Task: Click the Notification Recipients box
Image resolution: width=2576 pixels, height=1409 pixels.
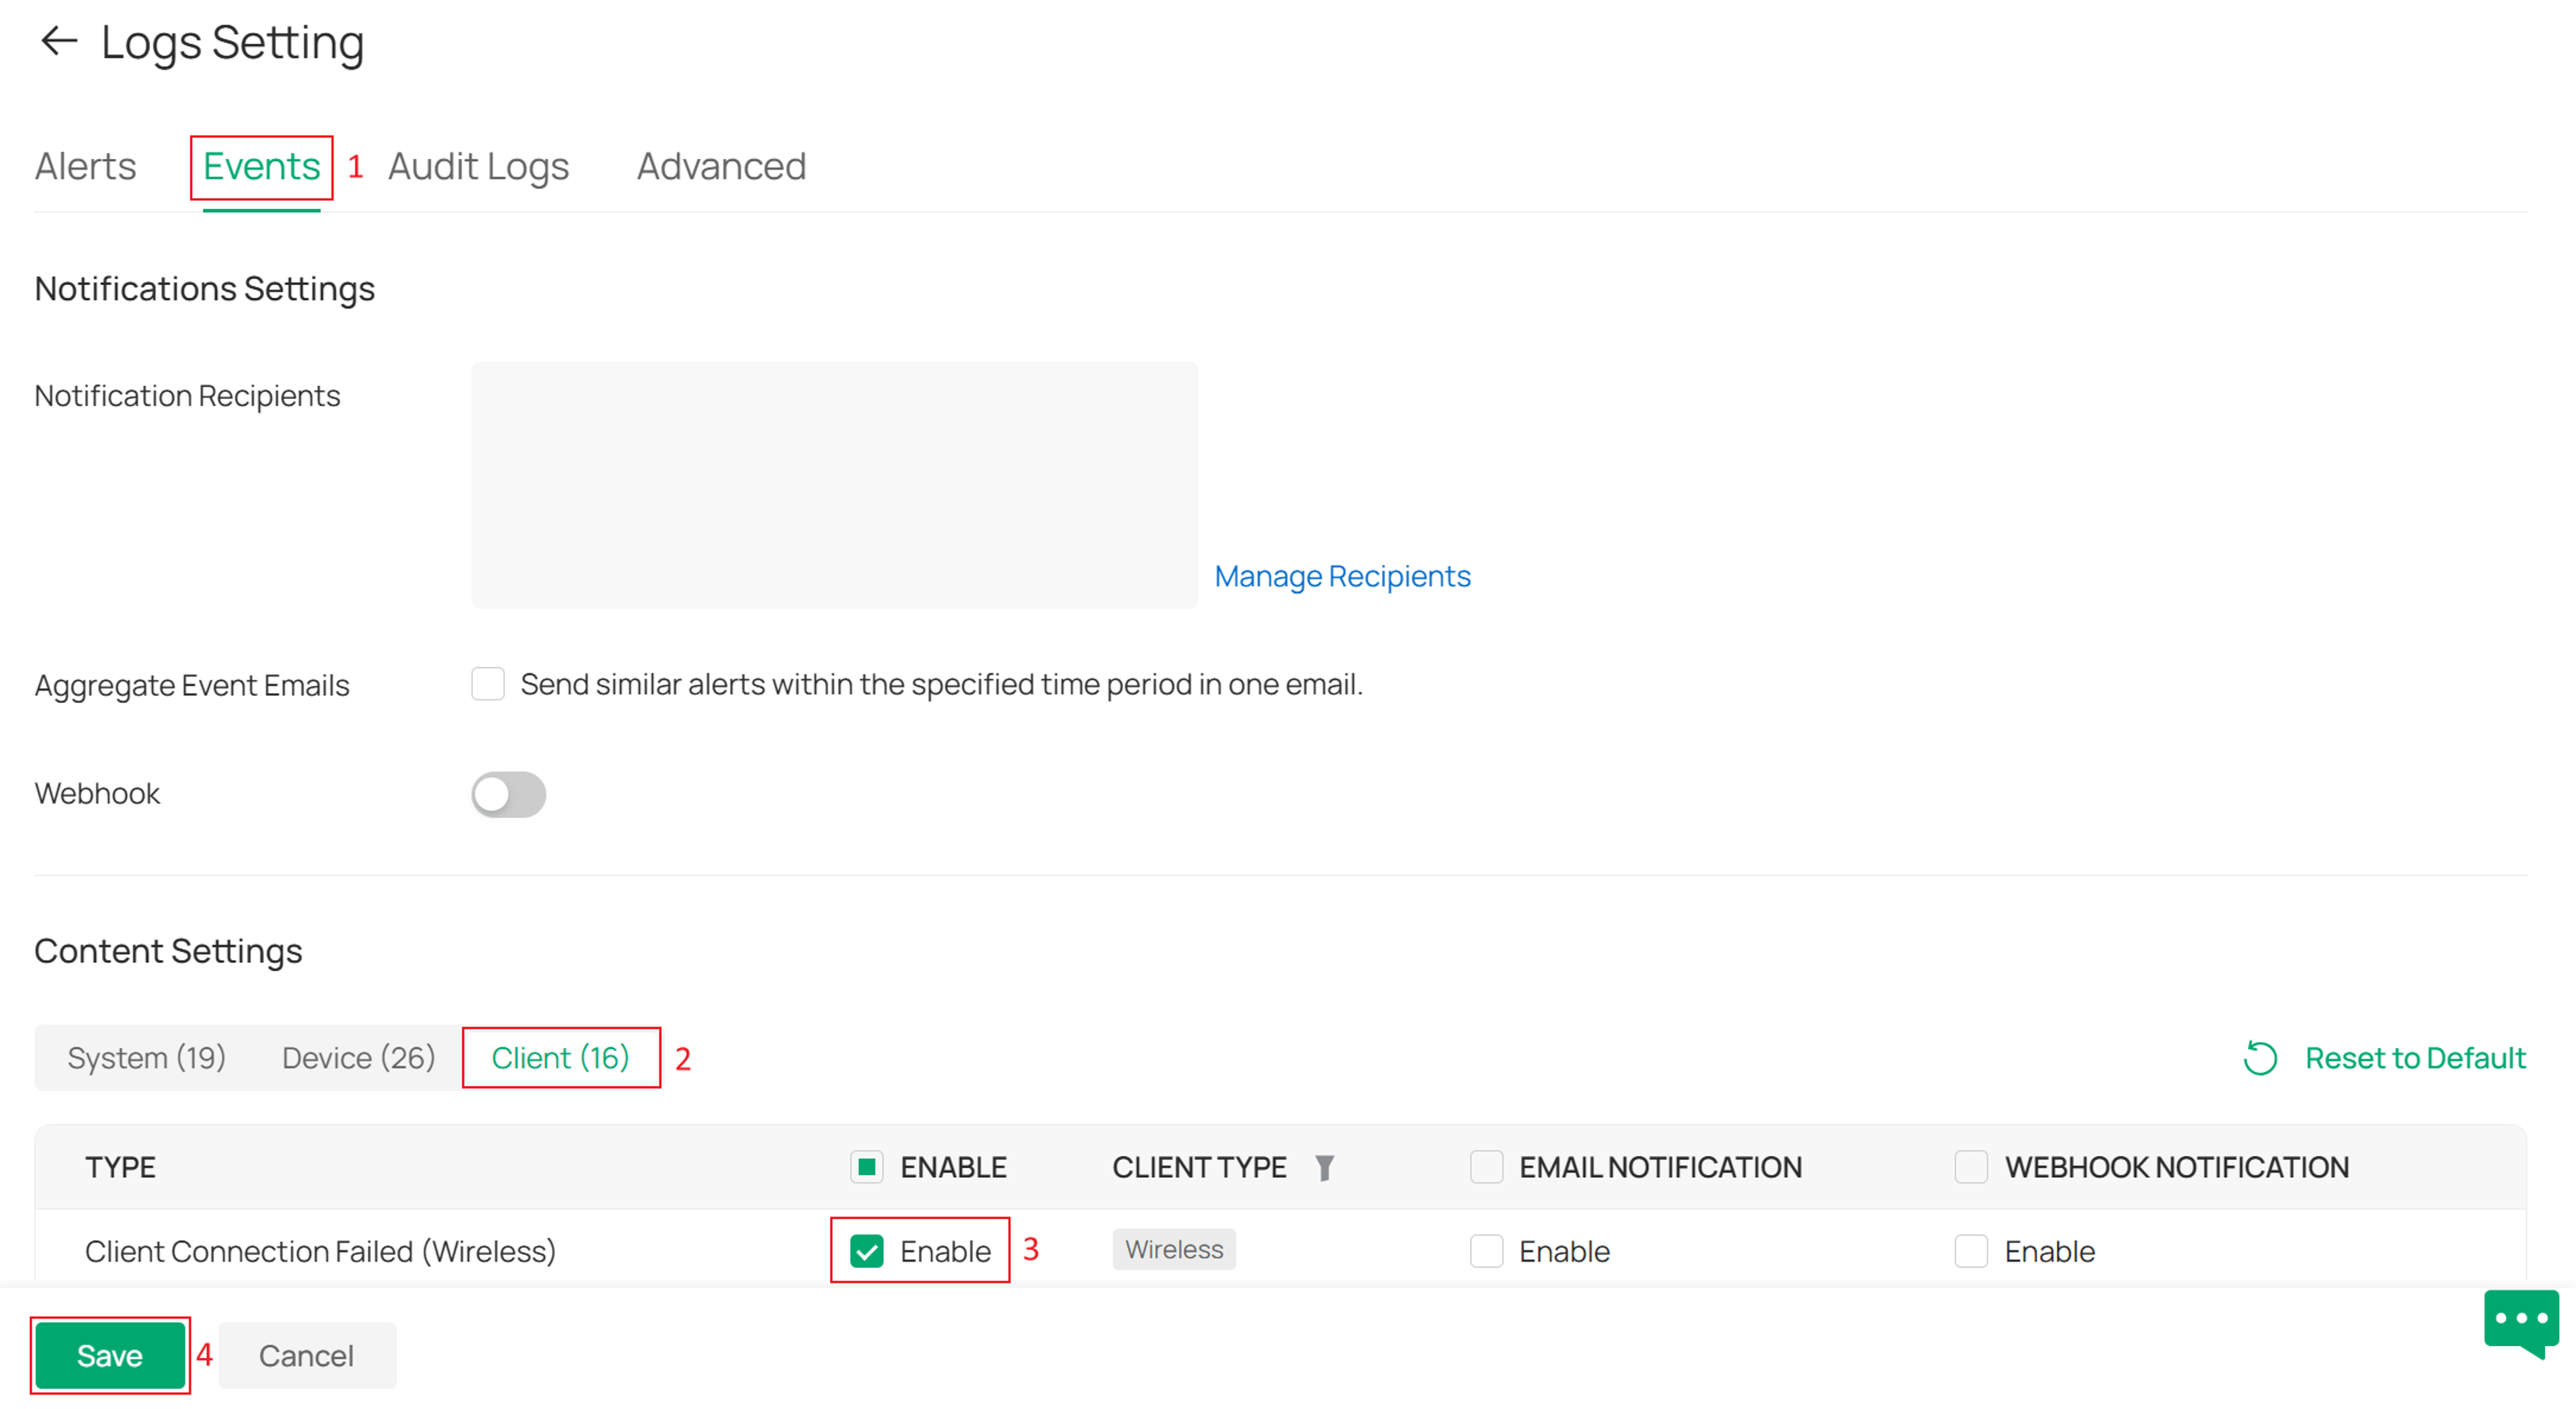Action: coord(835,486)
